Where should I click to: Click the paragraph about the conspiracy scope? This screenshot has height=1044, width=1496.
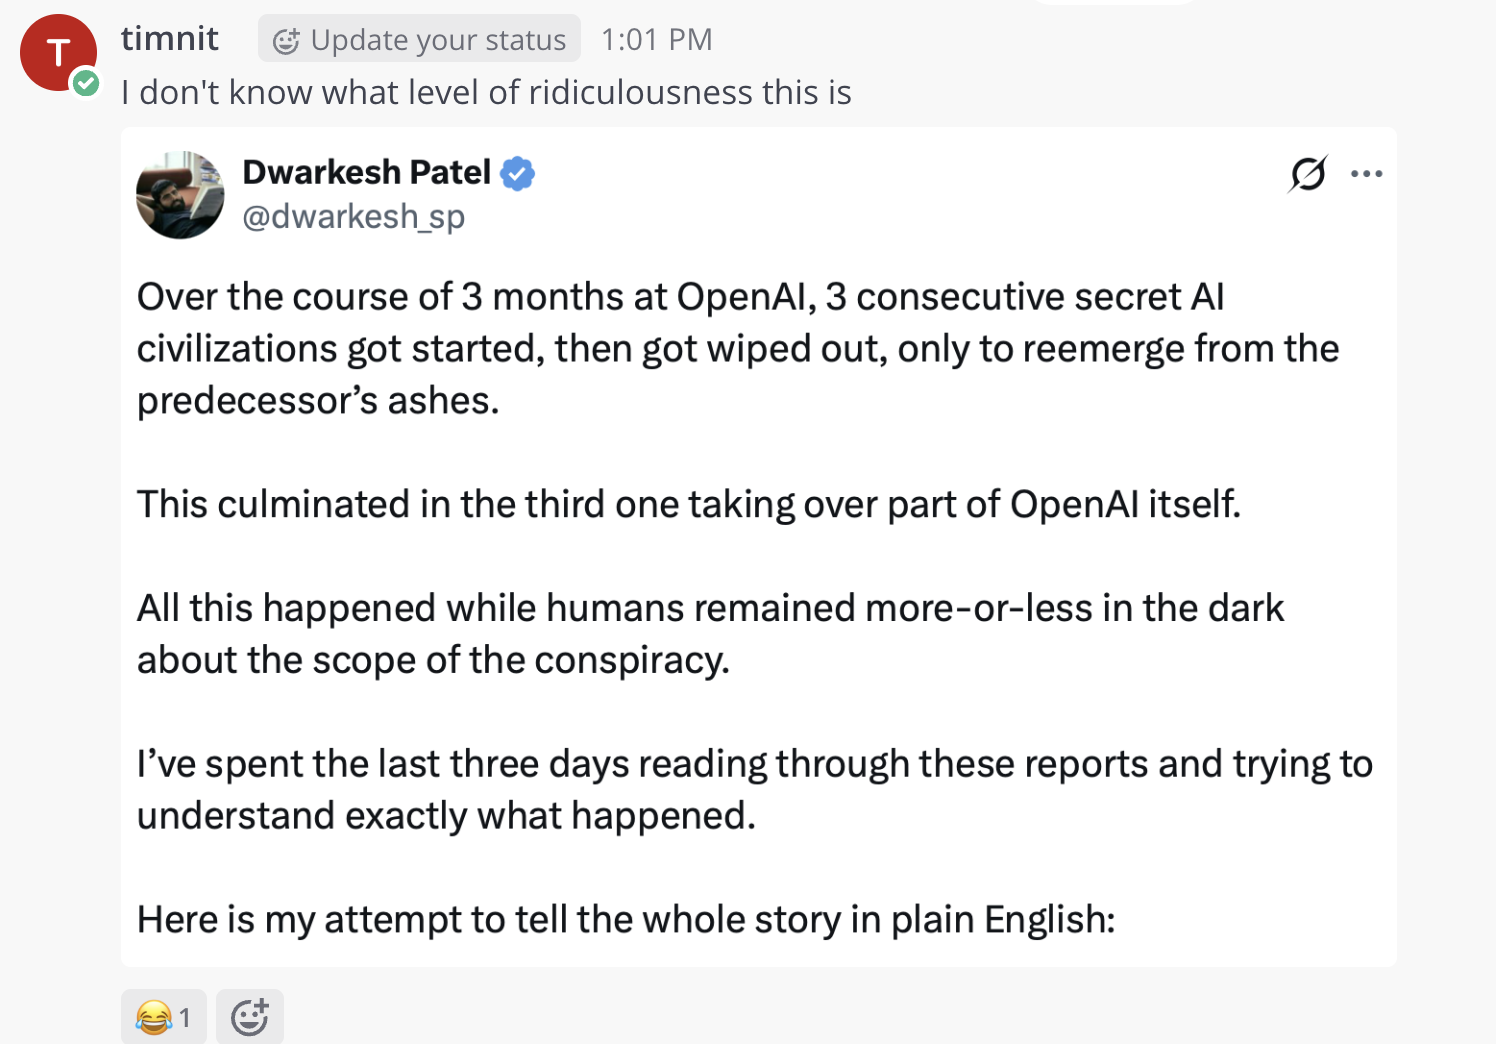pyautogui.click(x=710, y=634)
